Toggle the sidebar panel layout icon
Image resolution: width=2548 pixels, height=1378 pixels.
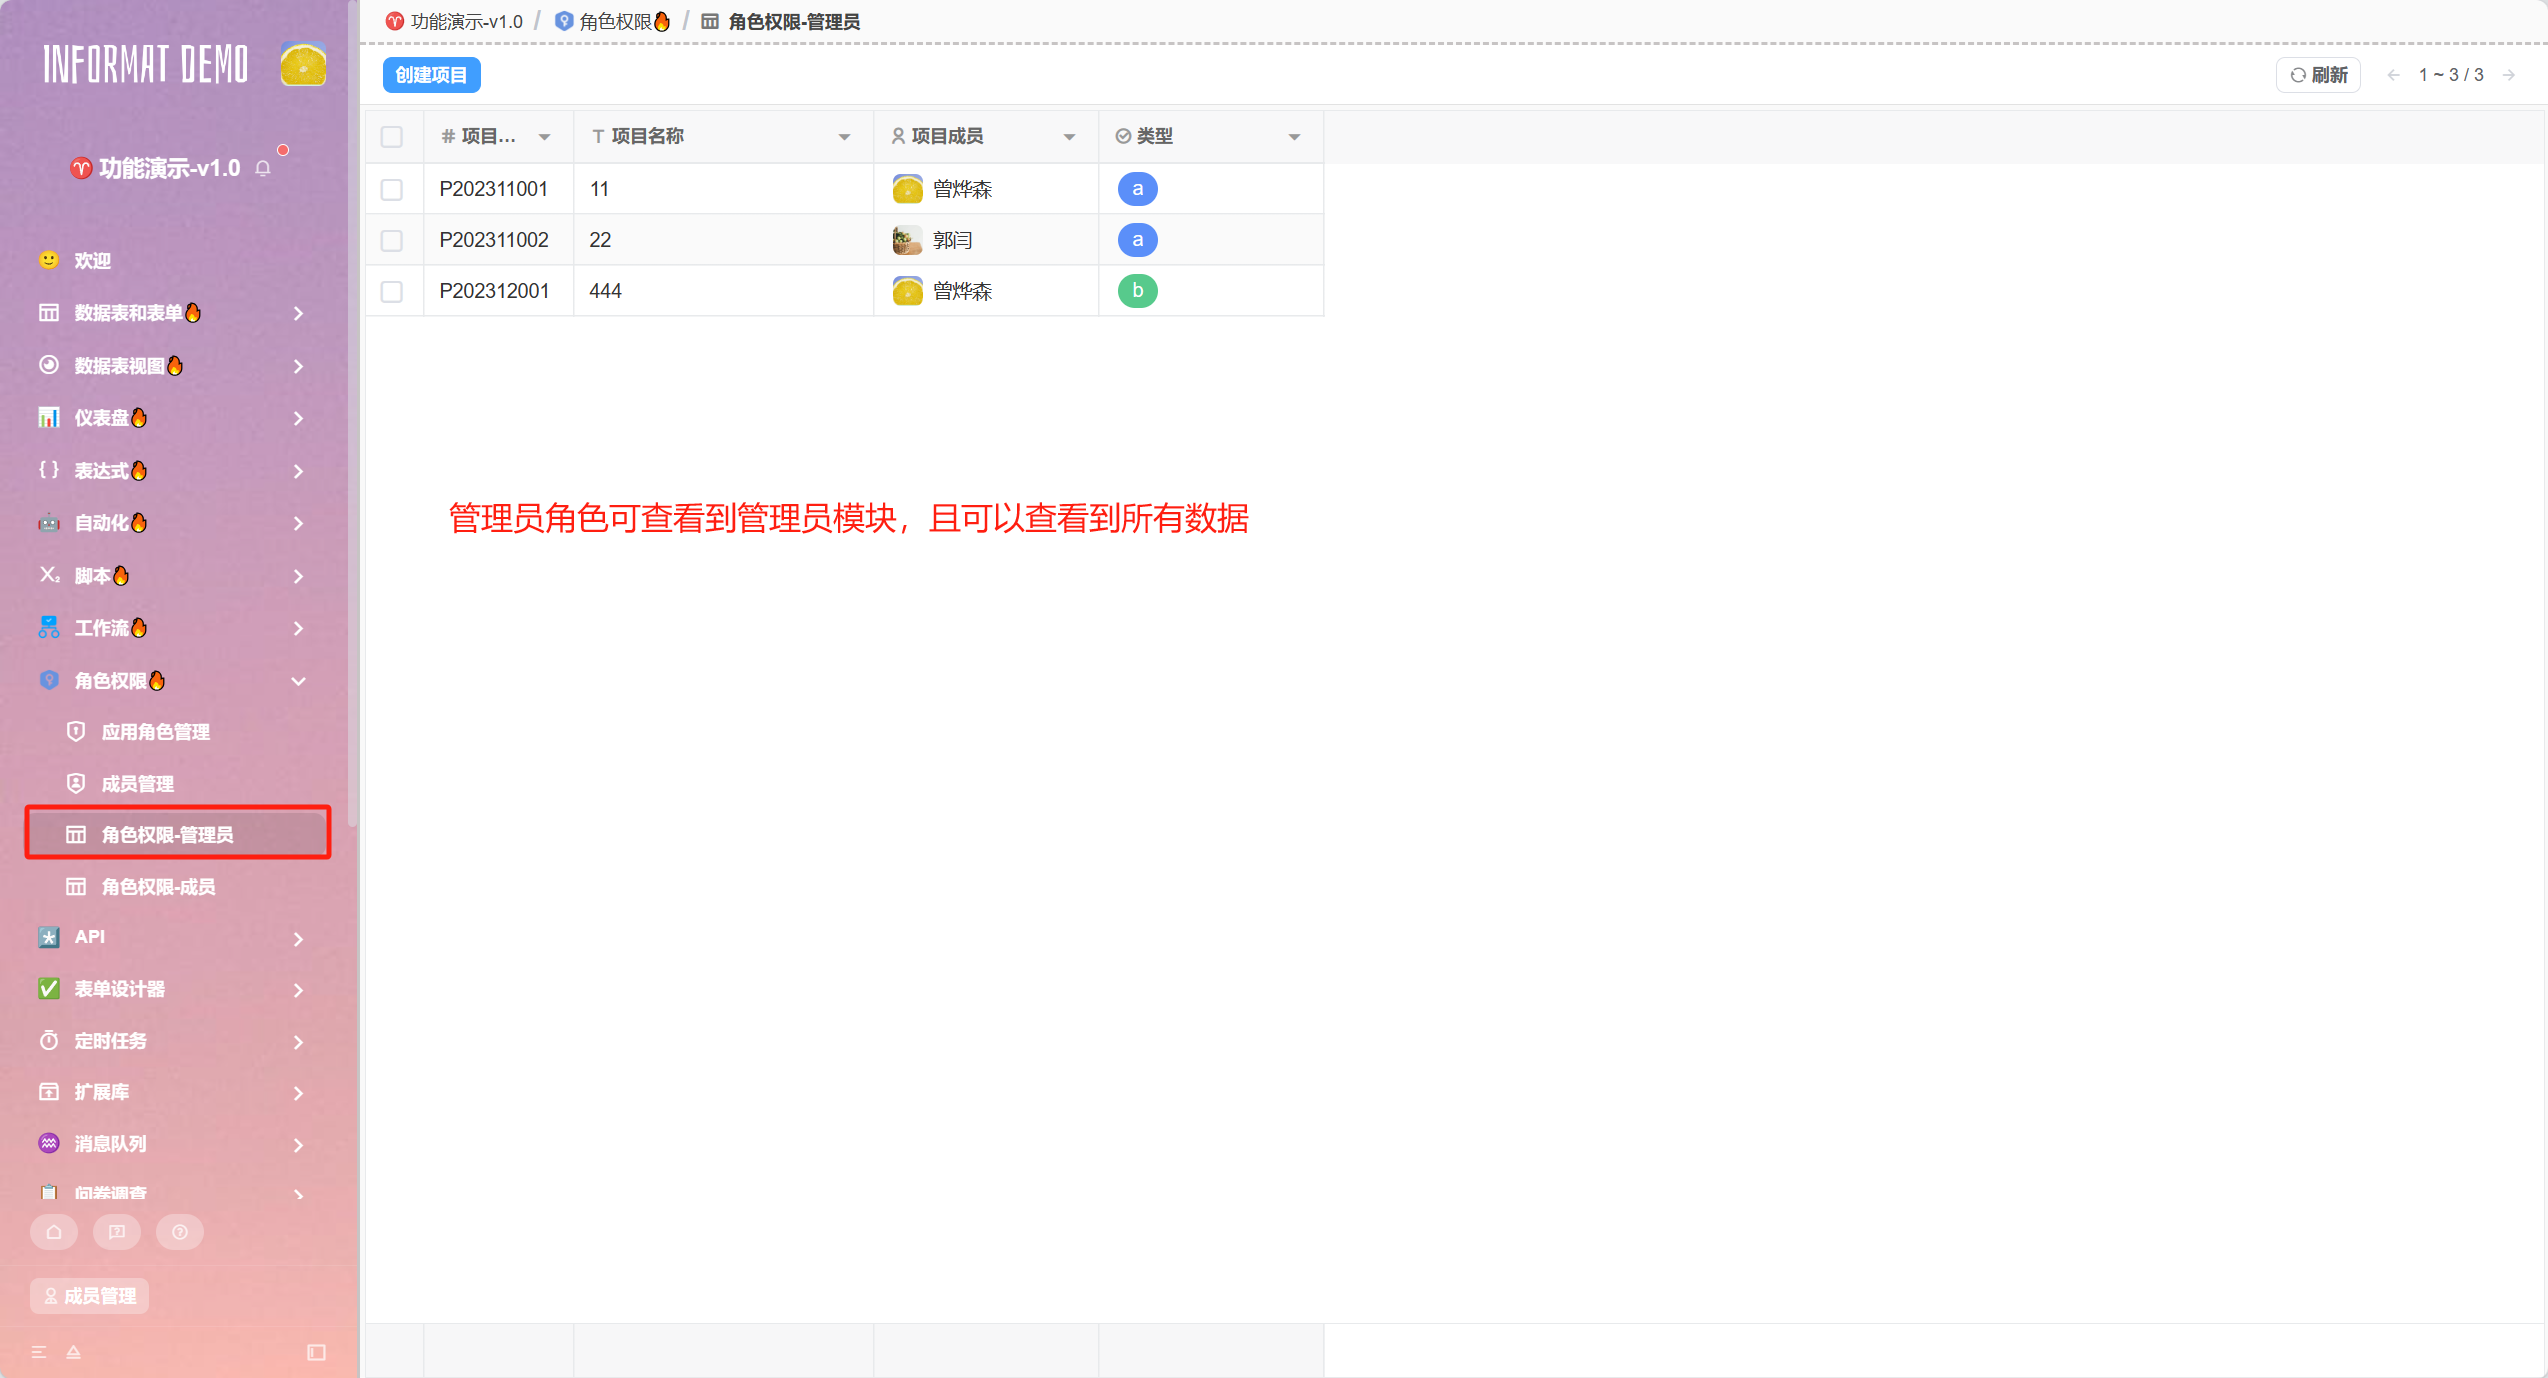tap(316, 1352)
